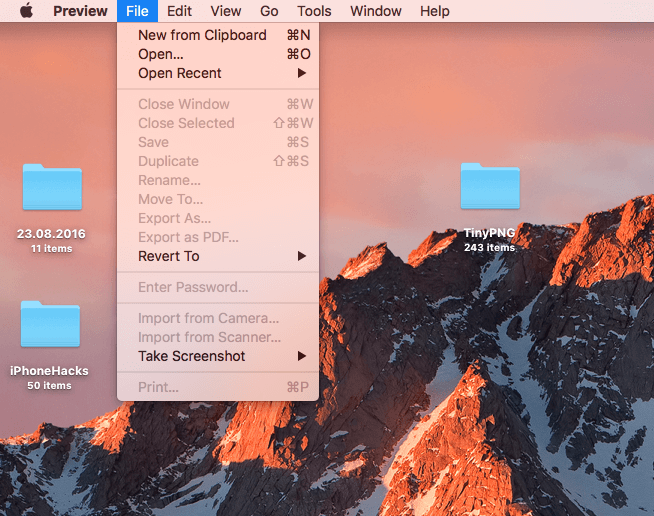
Task: Close the open File menu title
Action: click(x=137, y=11)
